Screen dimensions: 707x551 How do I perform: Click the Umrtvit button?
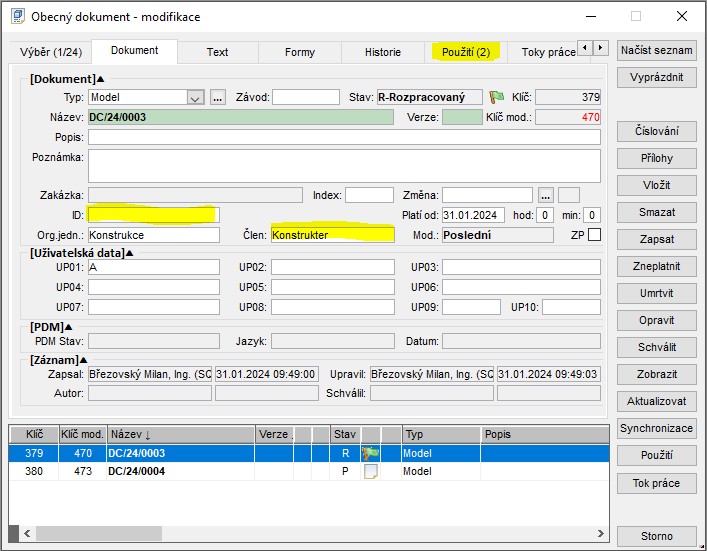point(656,294)
